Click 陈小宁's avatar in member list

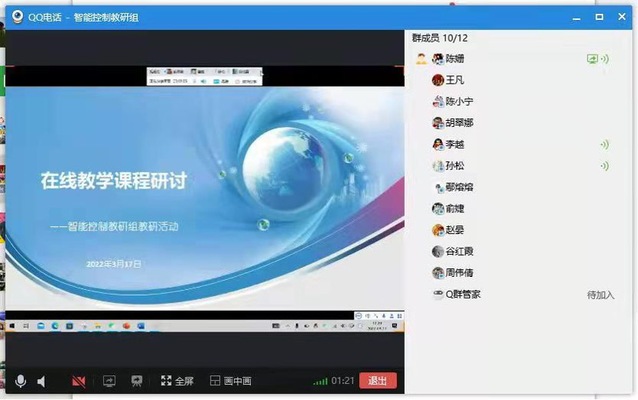(x=438, y=101)
